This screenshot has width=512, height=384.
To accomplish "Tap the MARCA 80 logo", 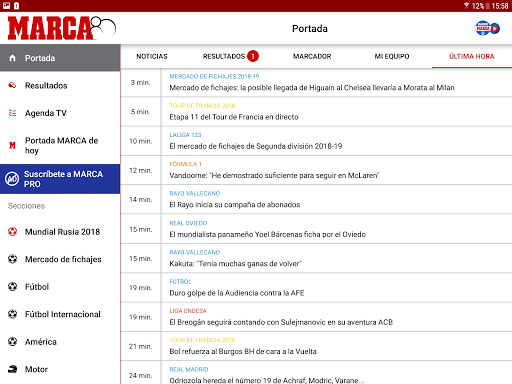I will tap(62, 28).
